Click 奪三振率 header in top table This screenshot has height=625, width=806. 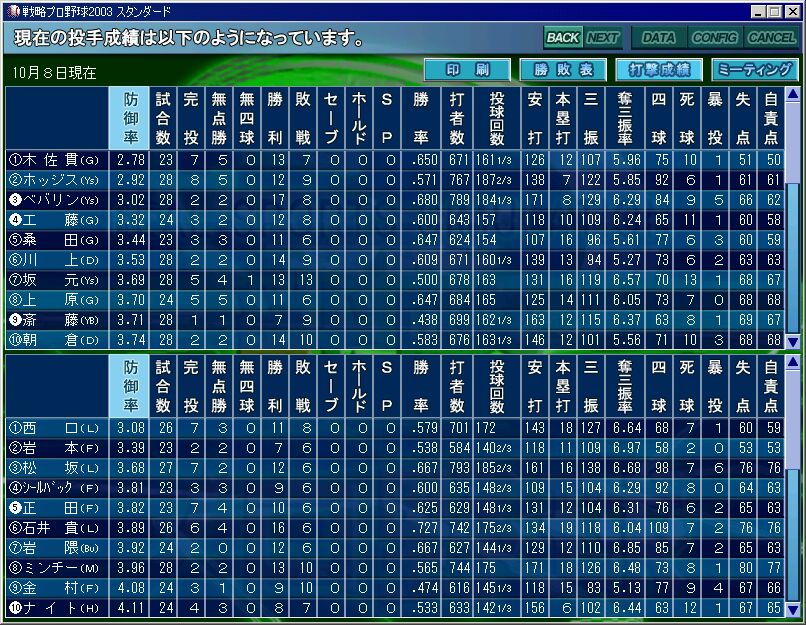[625, 118]
